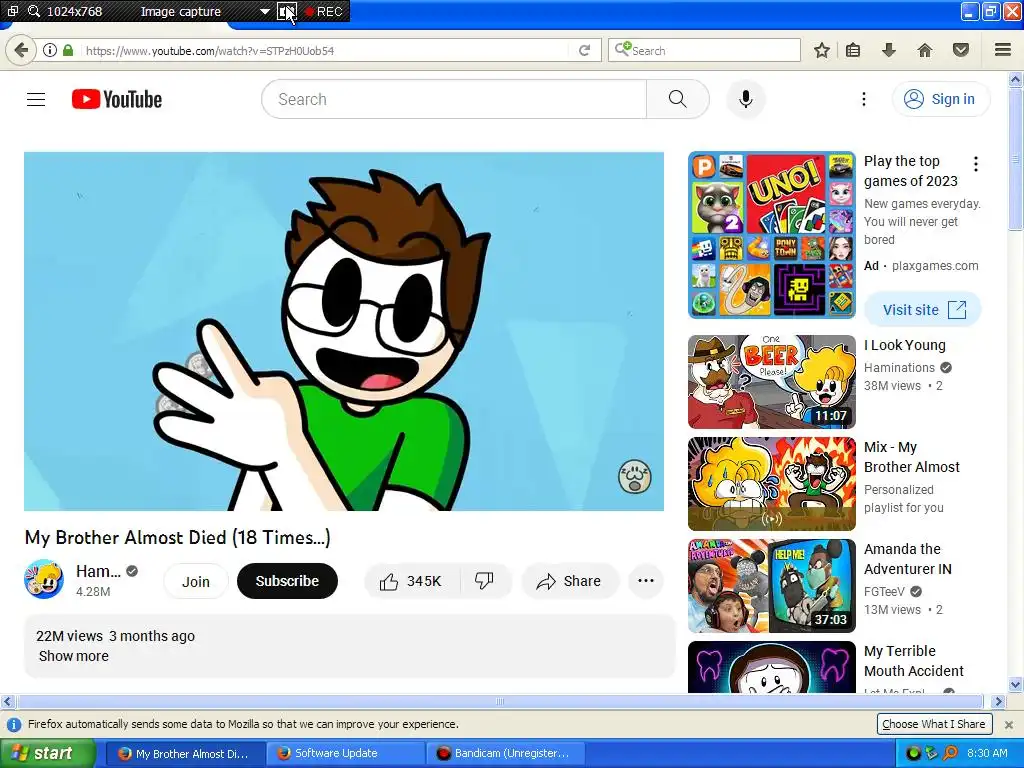Image resolution: width=1024 pixels, height=768 pixels.
Task: Select My Brother Almost Died taskbar item
Action: (x=185, y=754)
